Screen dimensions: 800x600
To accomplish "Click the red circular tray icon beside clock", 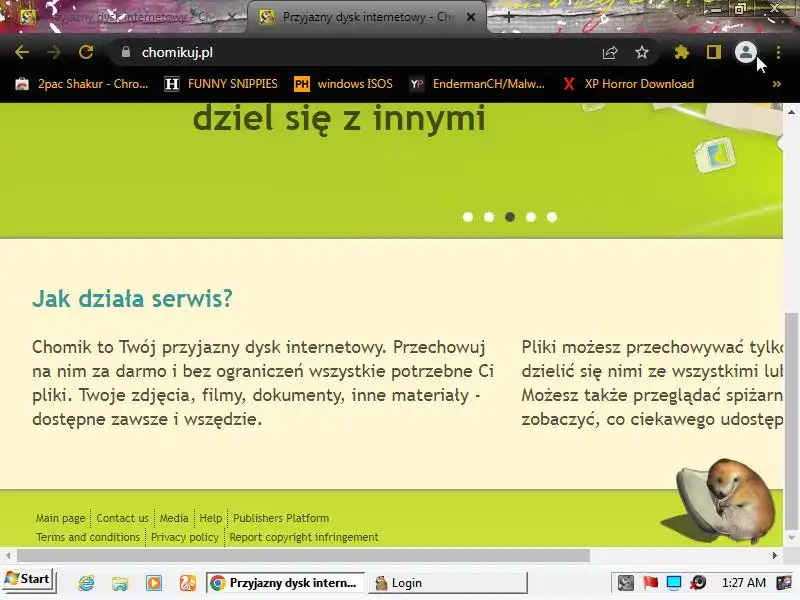I will click(698, 583).
